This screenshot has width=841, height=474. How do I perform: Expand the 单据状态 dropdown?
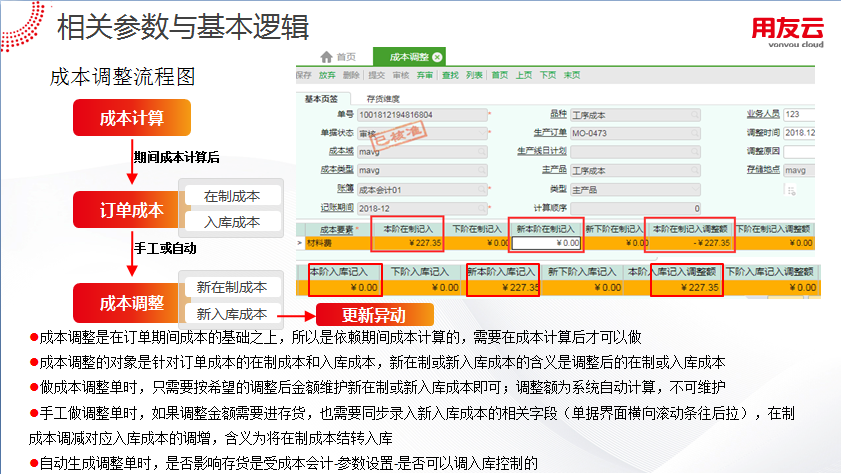point(481,133)
